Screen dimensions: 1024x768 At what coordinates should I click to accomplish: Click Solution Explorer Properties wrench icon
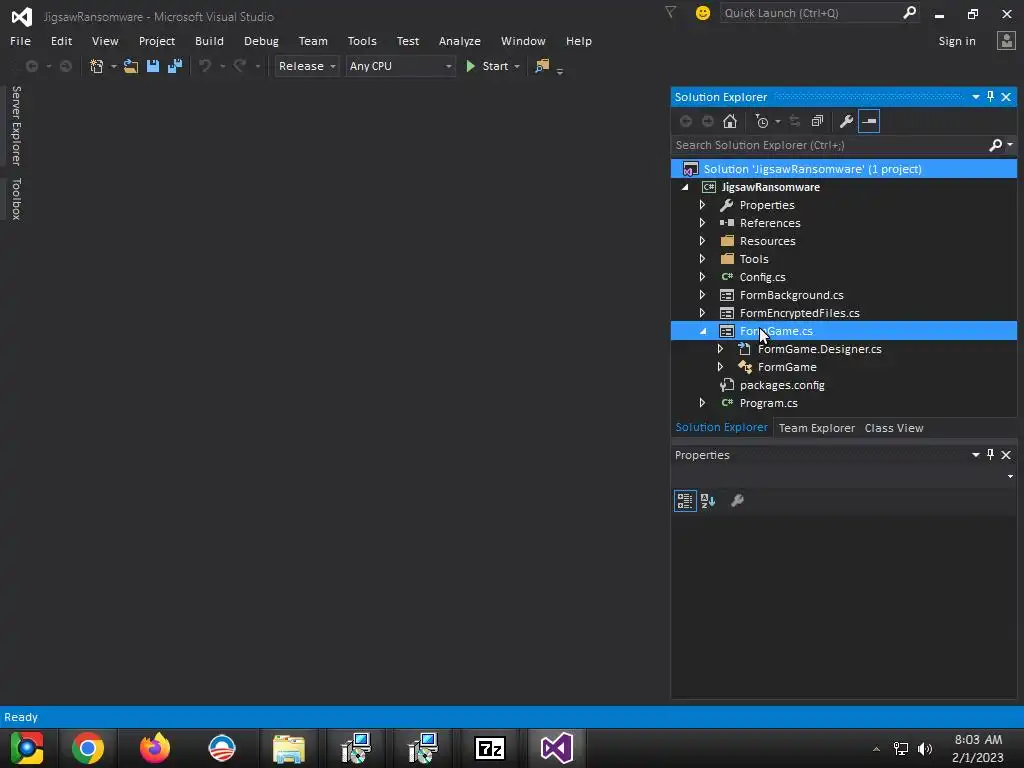[846, 121]
